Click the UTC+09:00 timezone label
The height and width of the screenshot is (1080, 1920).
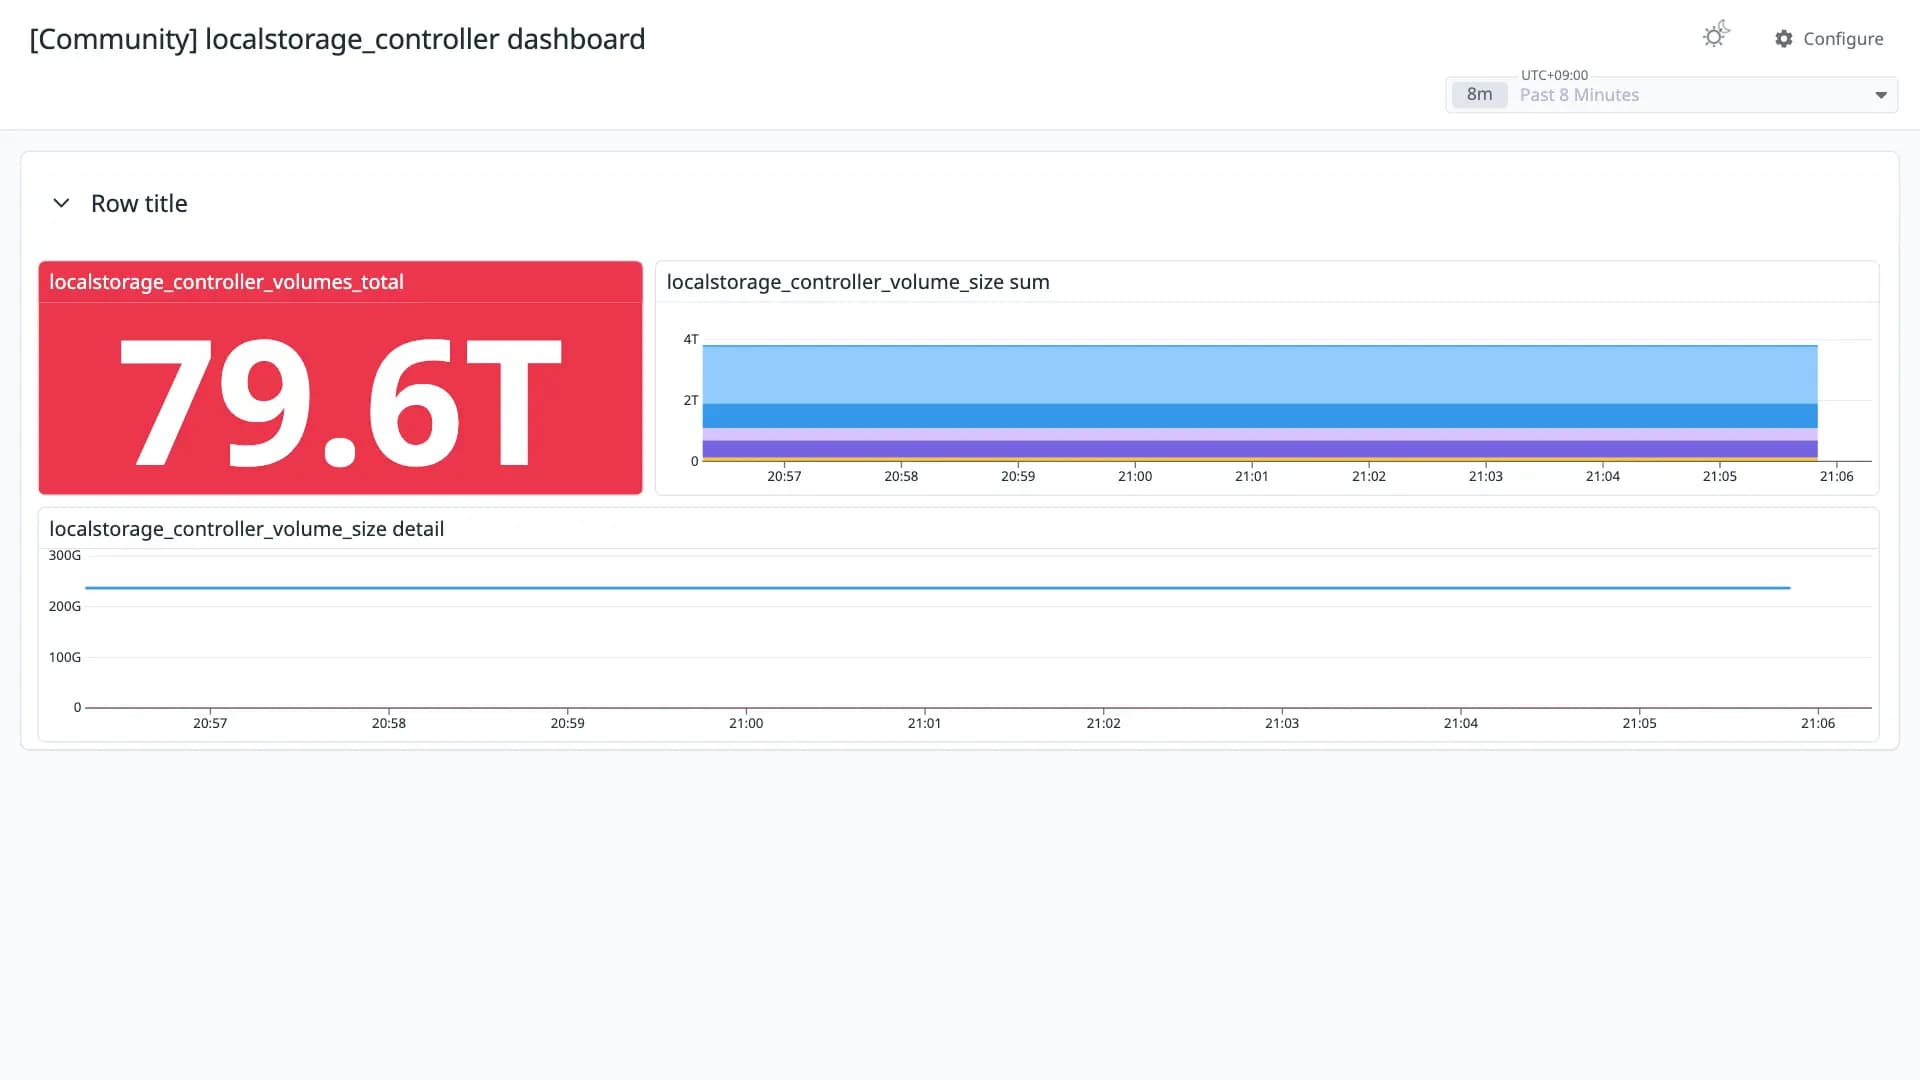pyautogui.click(x=1554, y=75)
